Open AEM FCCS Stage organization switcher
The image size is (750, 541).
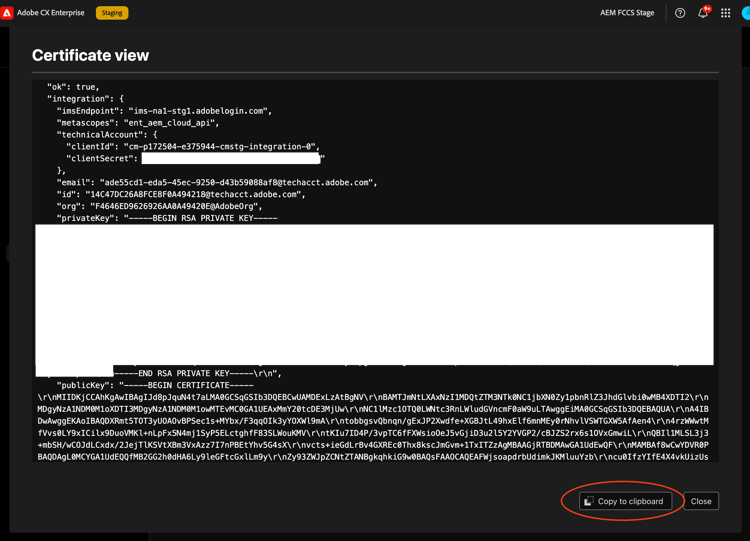[x=627, y=13]
